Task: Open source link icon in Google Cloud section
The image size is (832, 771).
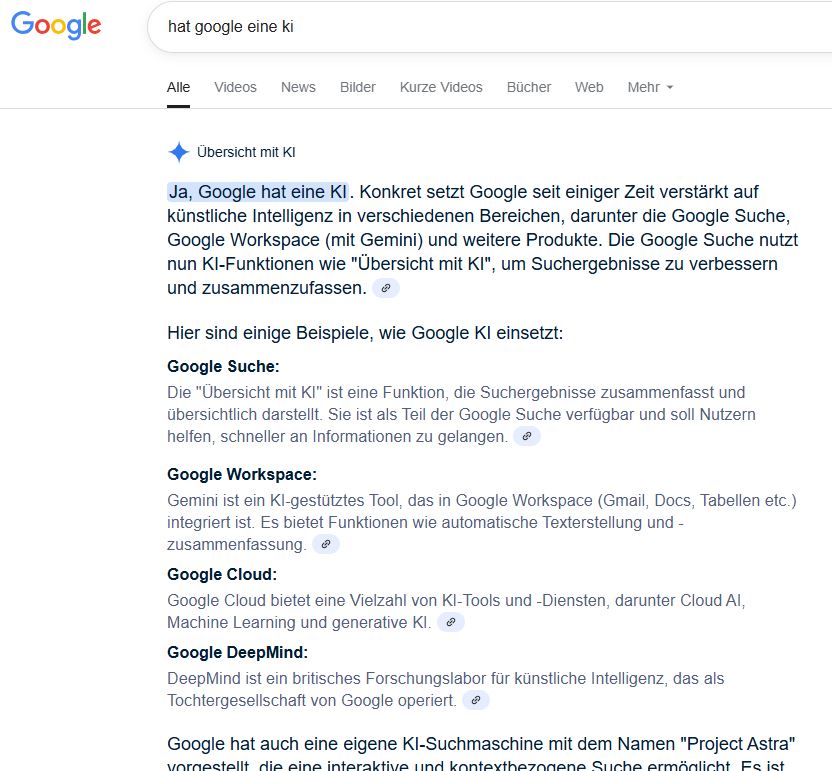Action: coord(450,622)
